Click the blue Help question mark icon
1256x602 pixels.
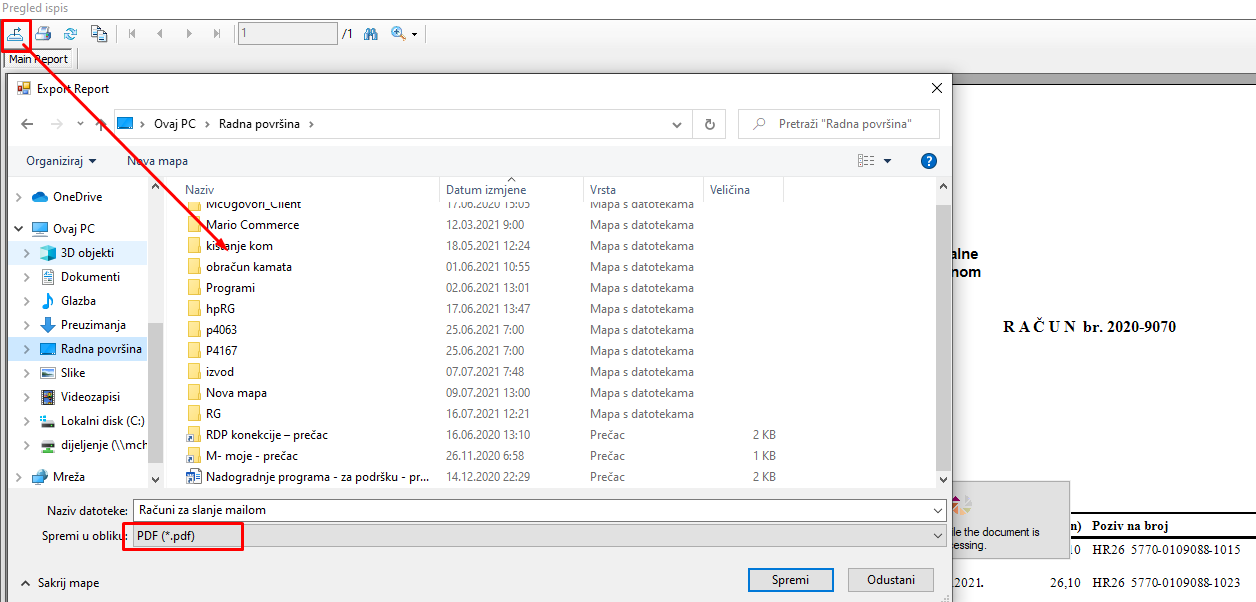928,161
